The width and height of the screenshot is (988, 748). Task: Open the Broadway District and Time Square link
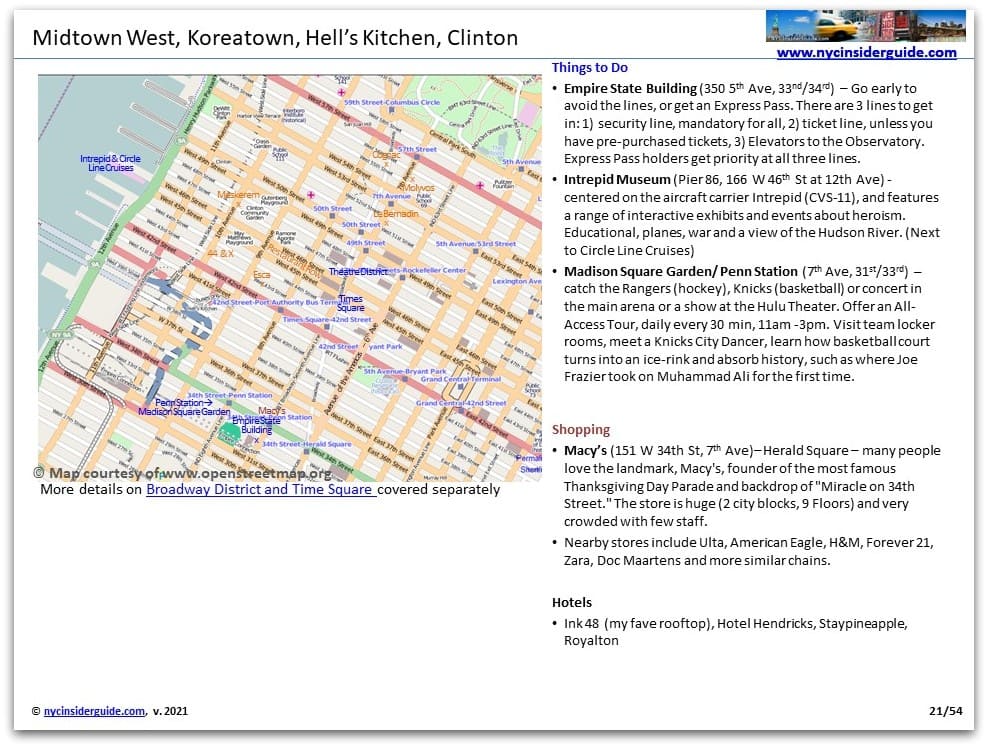pyautogui.click(x=261, y=490)
